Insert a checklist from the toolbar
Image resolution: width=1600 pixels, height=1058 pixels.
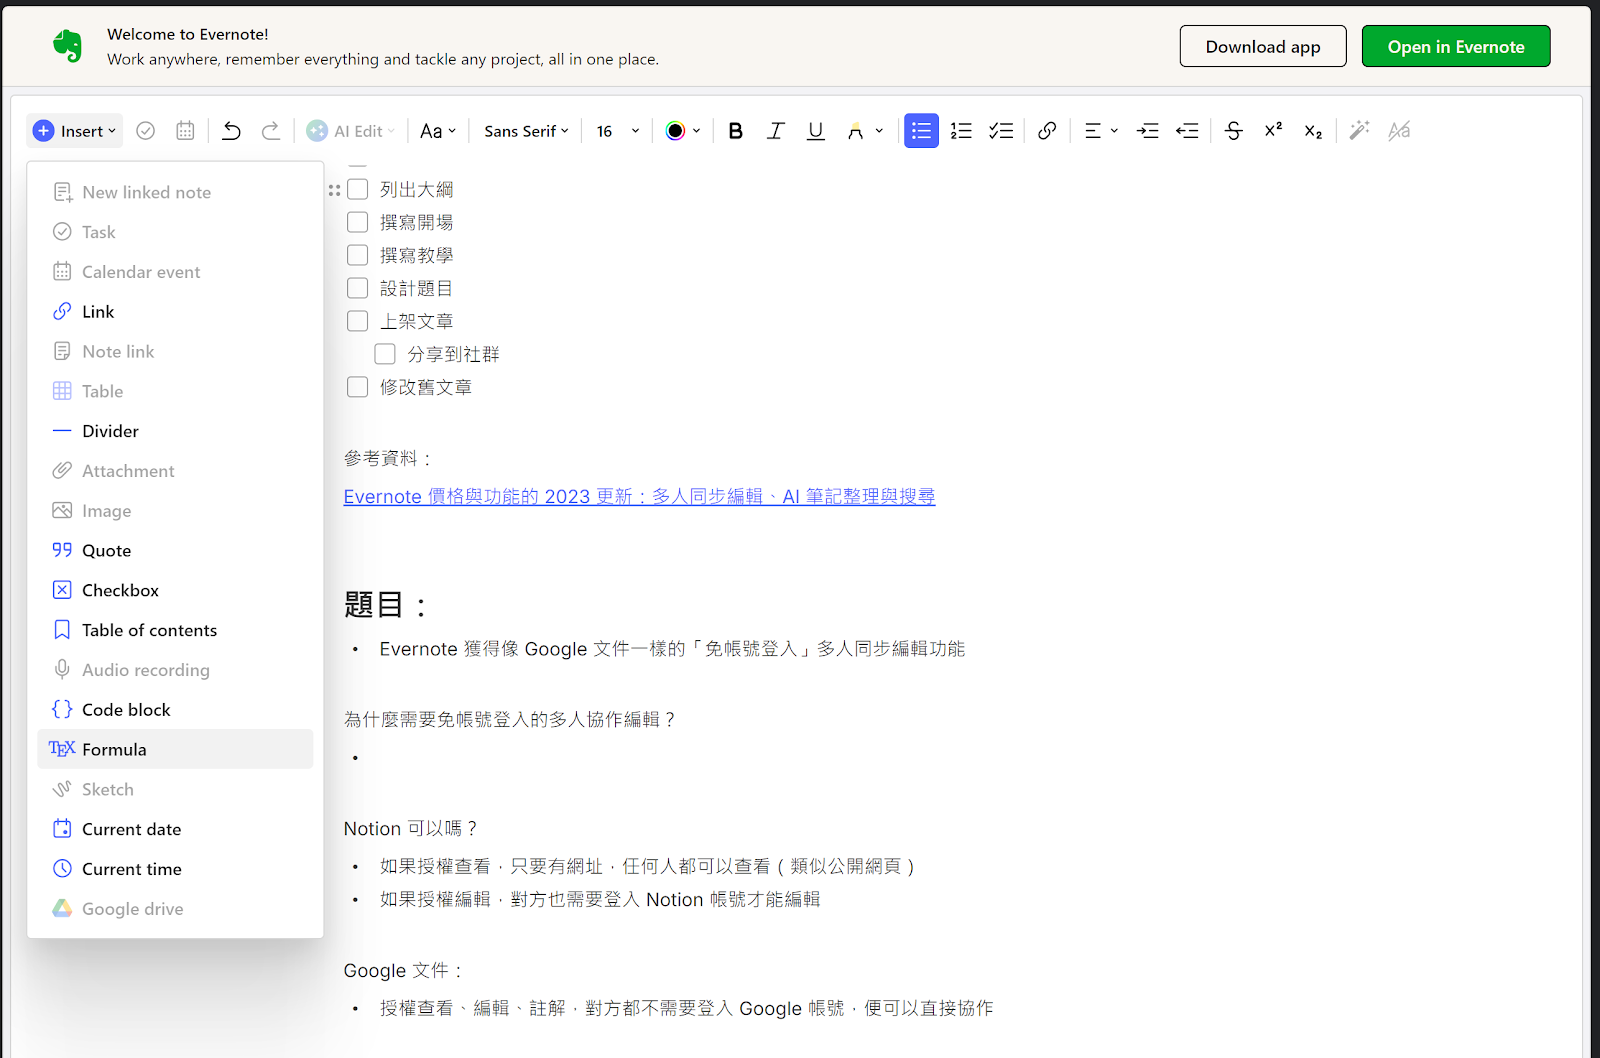click(1001, 131)
